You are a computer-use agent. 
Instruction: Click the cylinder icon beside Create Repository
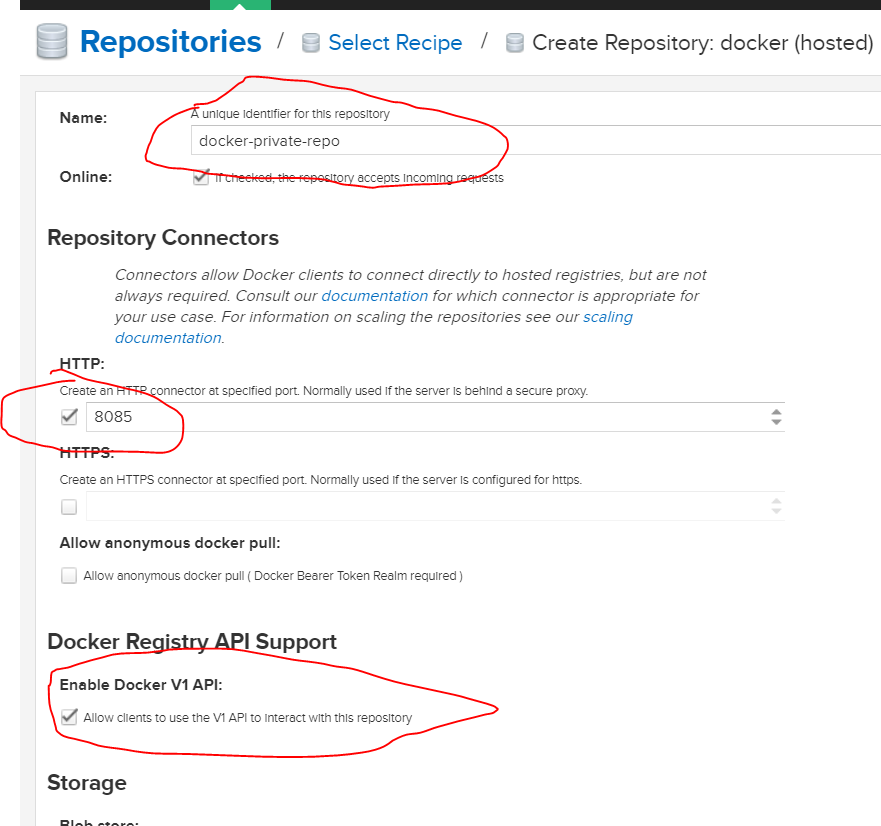click(x=514, y=42)
